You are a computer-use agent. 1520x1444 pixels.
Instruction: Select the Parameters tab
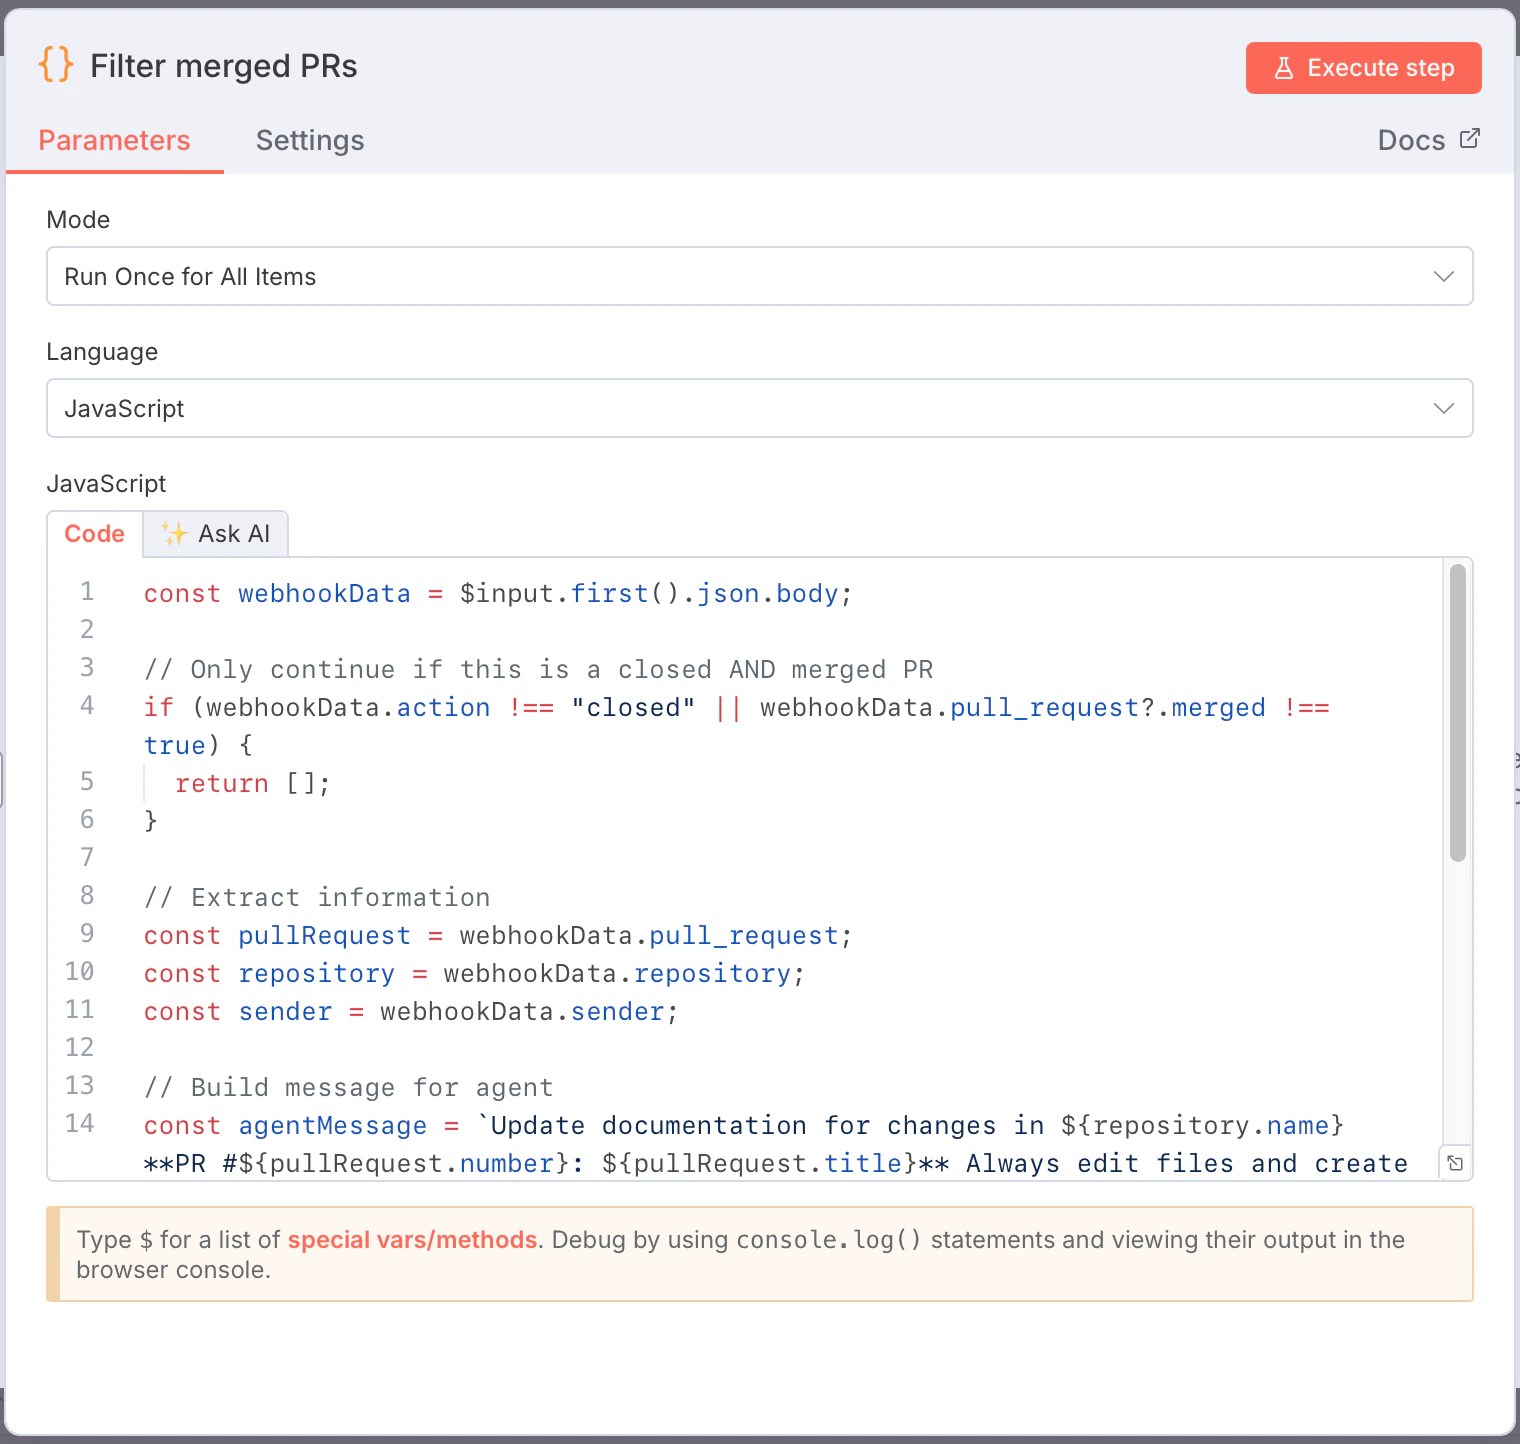pos(114,140)
